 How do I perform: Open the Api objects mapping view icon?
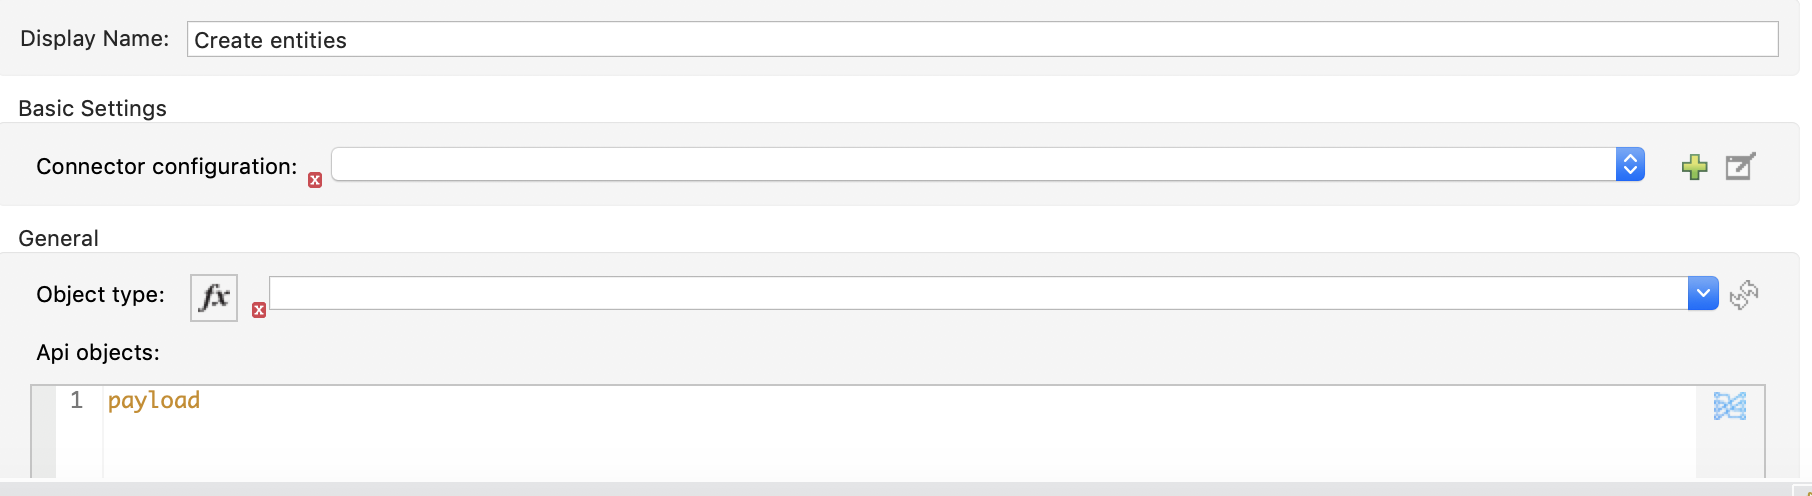coord(1729,405)
